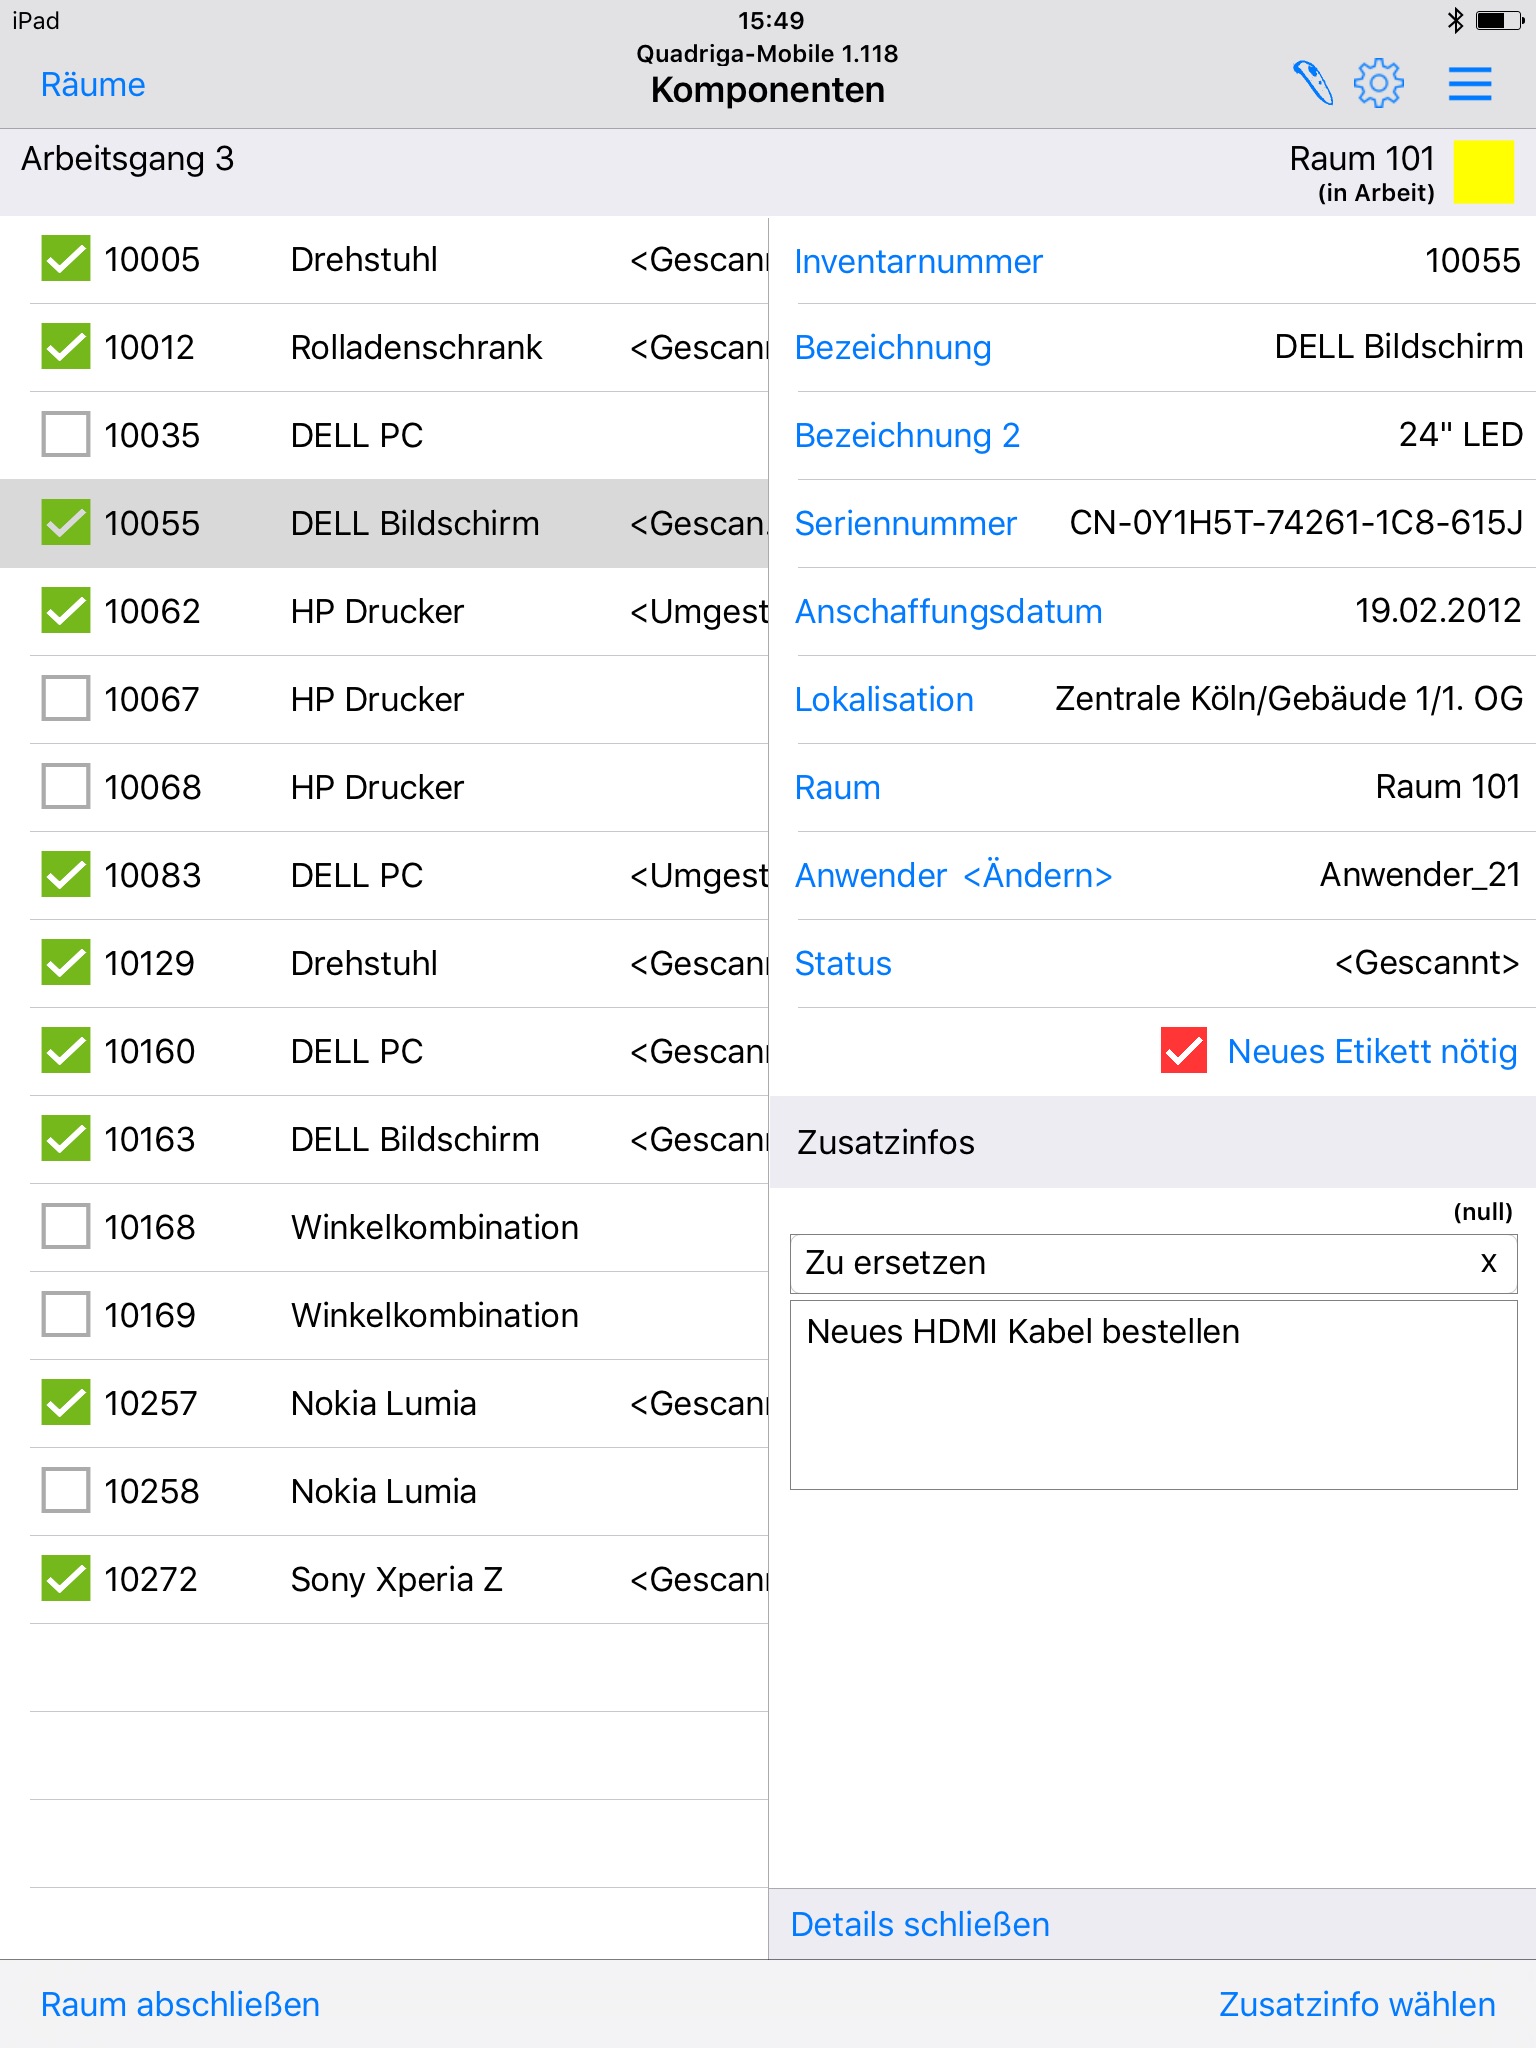Screen dimensions: 1536x2048
Task: Select row '10258' Nokia Lumia
Action: tap(384, 1491)
